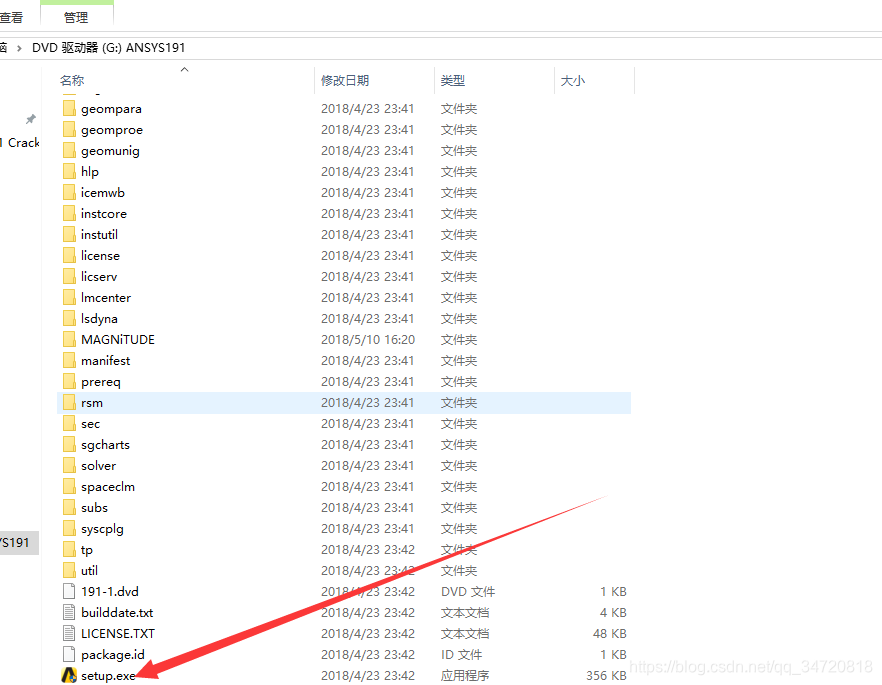The image size is (882, 685).
Task: Select the highlighted YS191 navigation pane item
Action: (x=18, y=543)
